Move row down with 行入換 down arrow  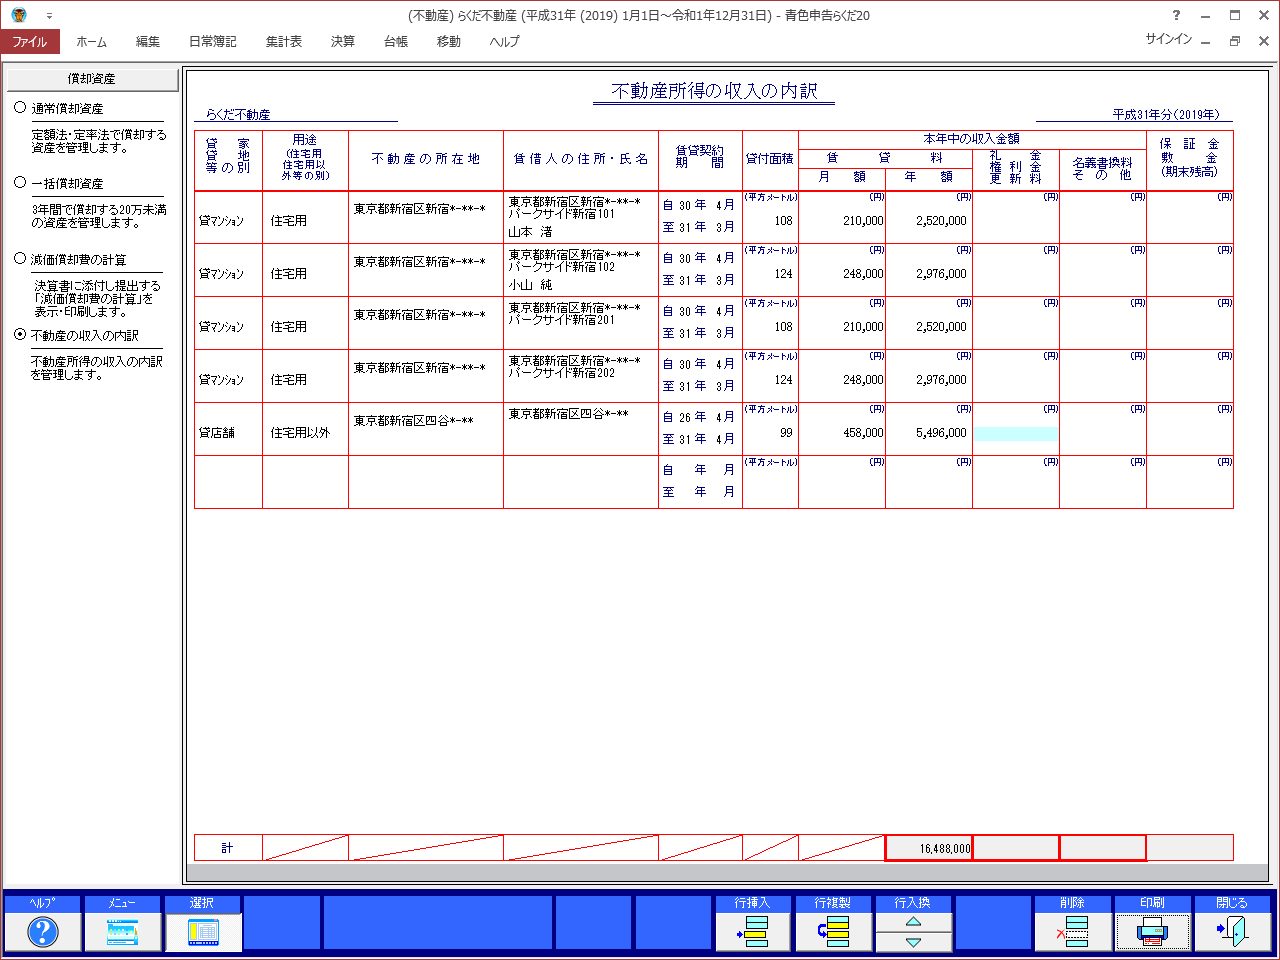pyautogui.click(x=913, y=942)
